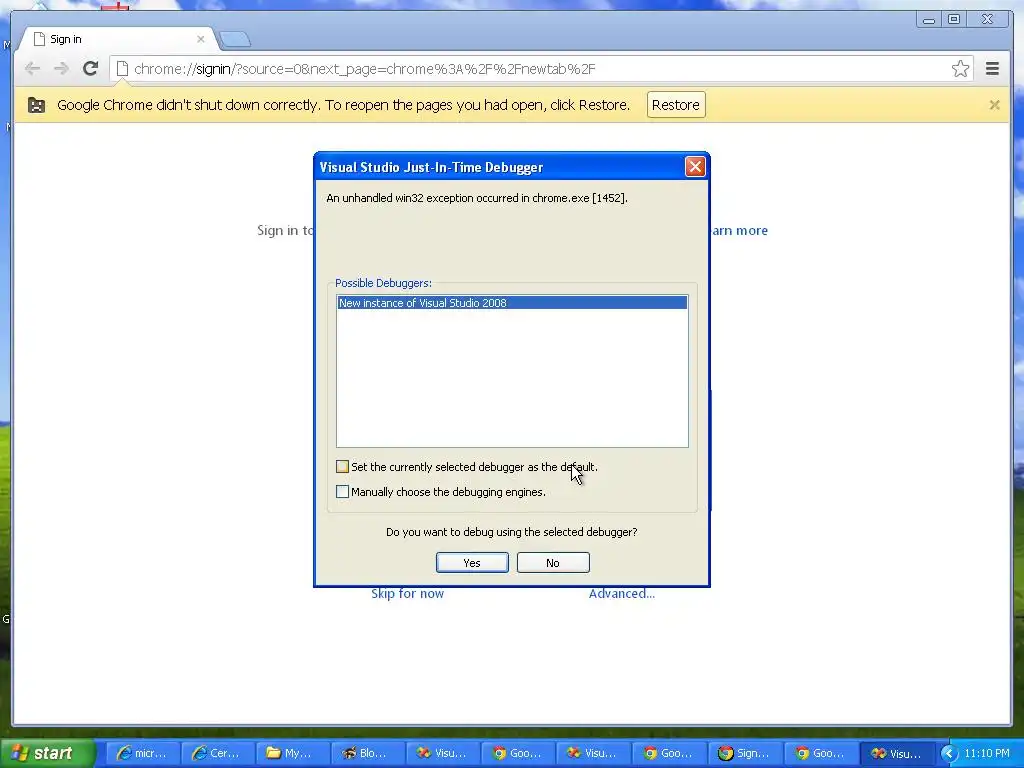This screenshot has width=1024, height=768.
Task: Check Manually choose the debugging engines
Action: tap(342, 491)
